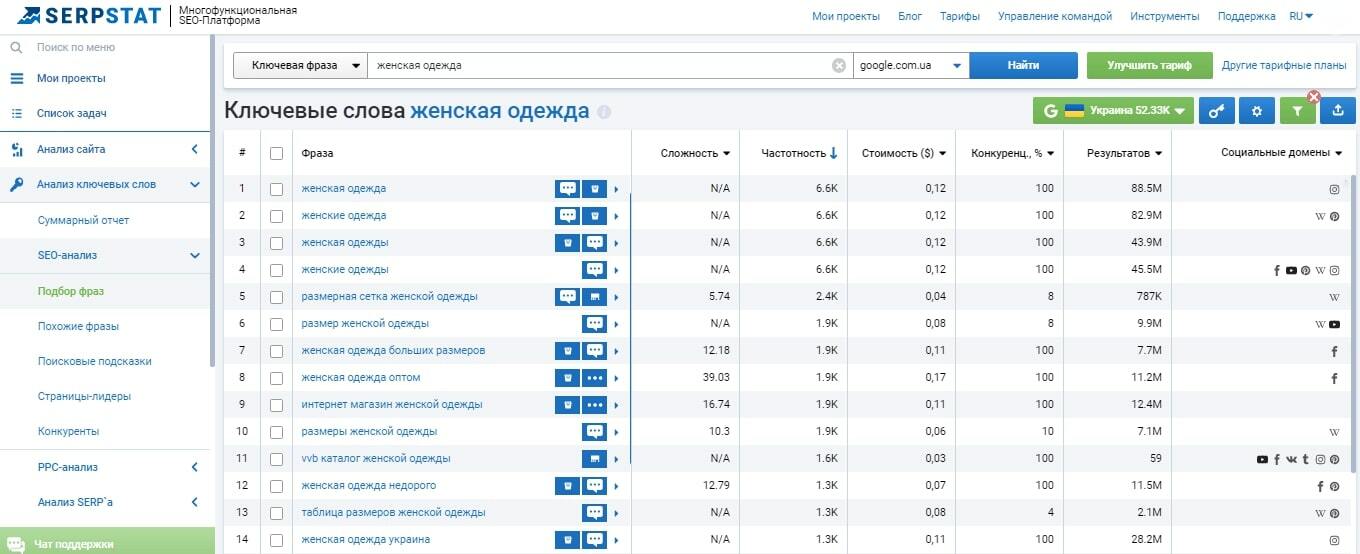Click the export upload icon button
1360x554 pixels.
(1338, 111)
